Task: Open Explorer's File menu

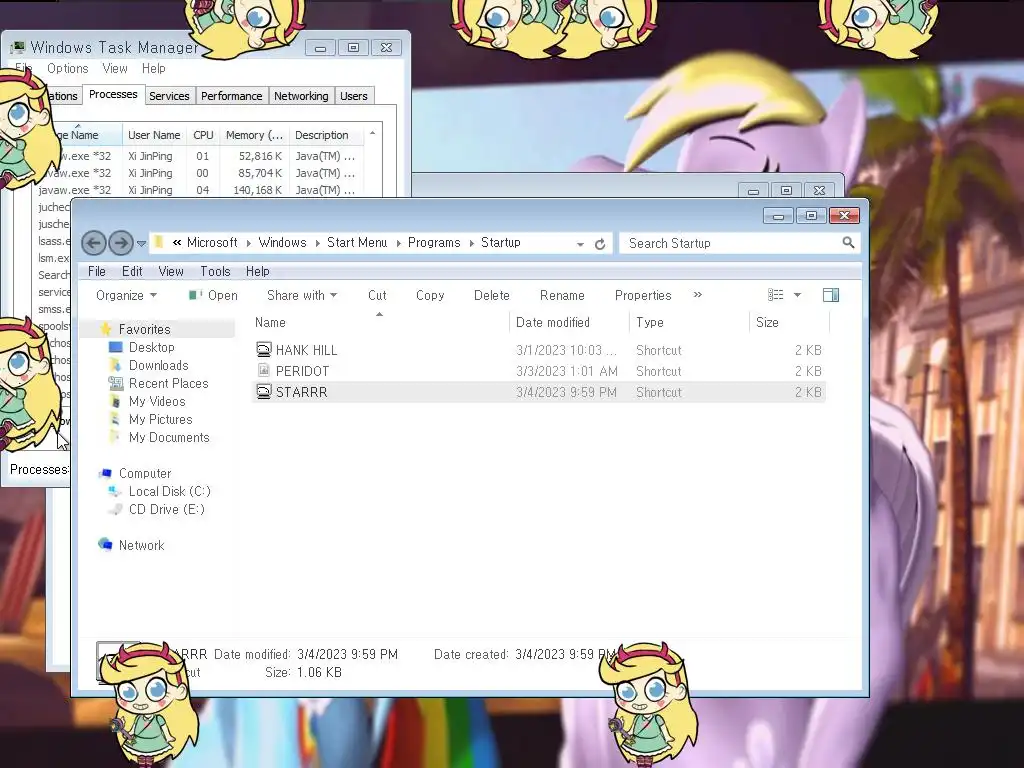Action: click(97, 271)
